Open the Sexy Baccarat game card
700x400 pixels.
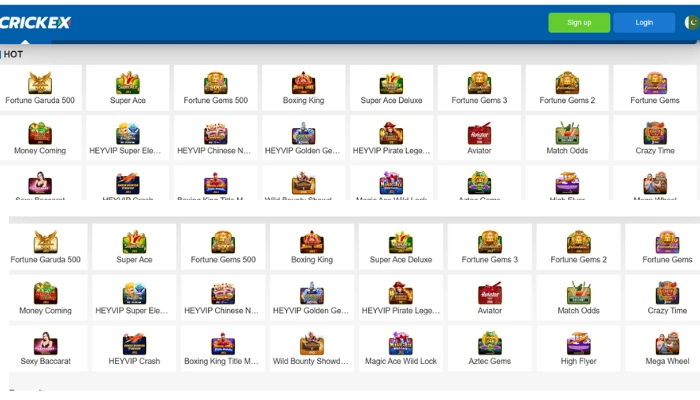[46, 349]
